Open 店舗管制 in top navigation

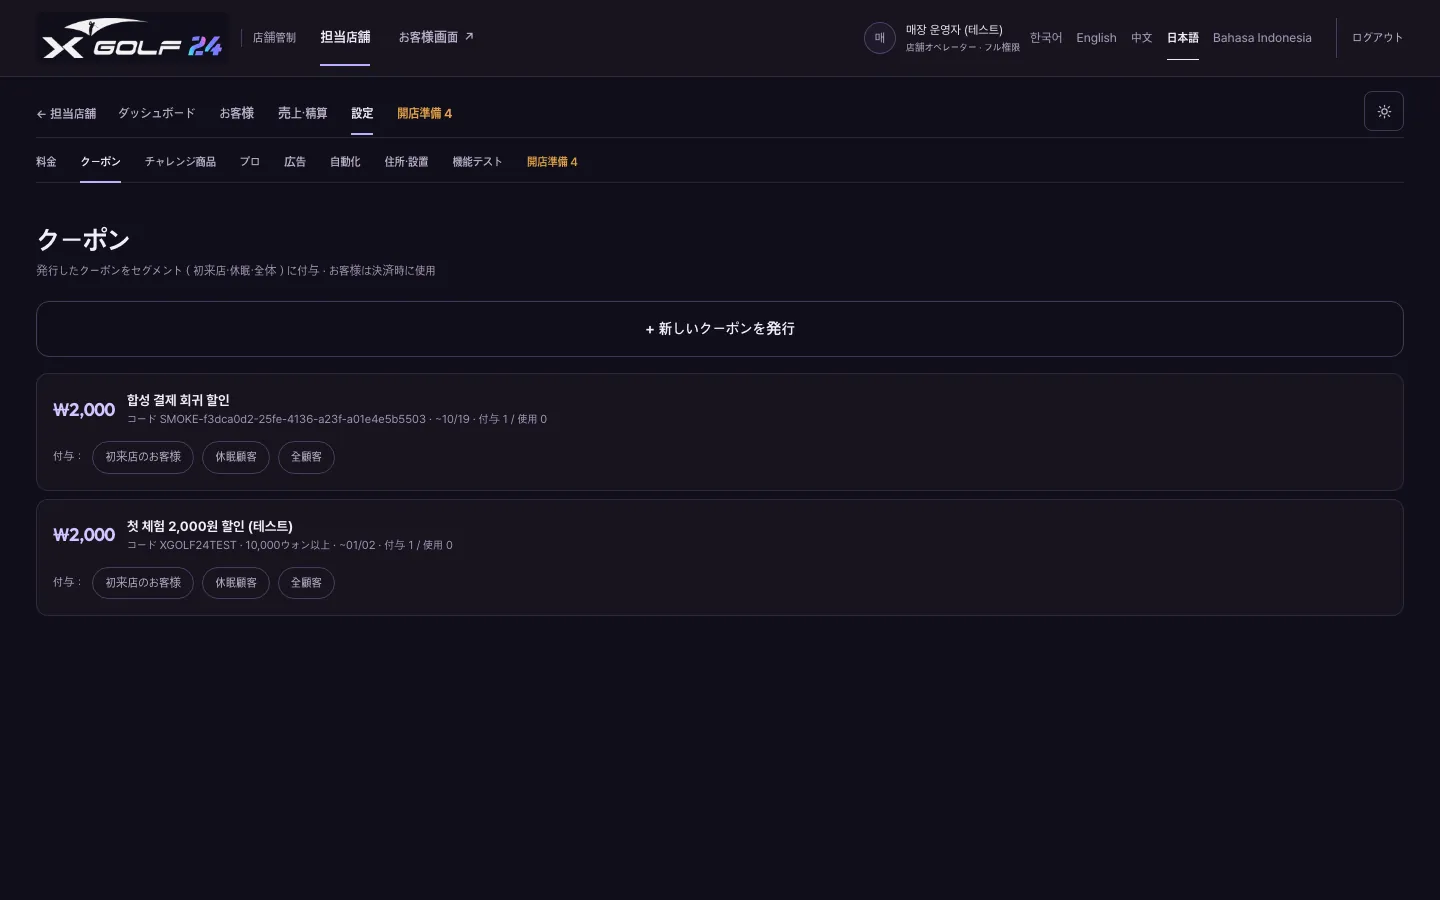coord(274,38)
